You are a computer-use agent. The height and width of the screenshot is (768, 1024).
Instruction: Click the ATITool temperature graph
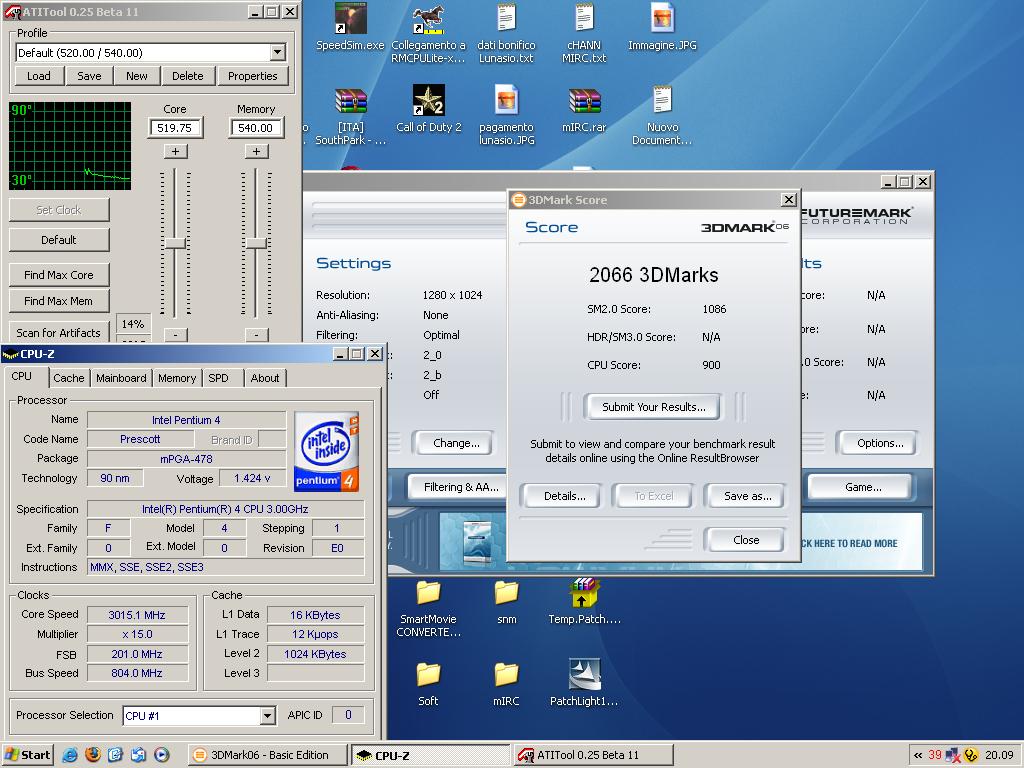[70, 146]
